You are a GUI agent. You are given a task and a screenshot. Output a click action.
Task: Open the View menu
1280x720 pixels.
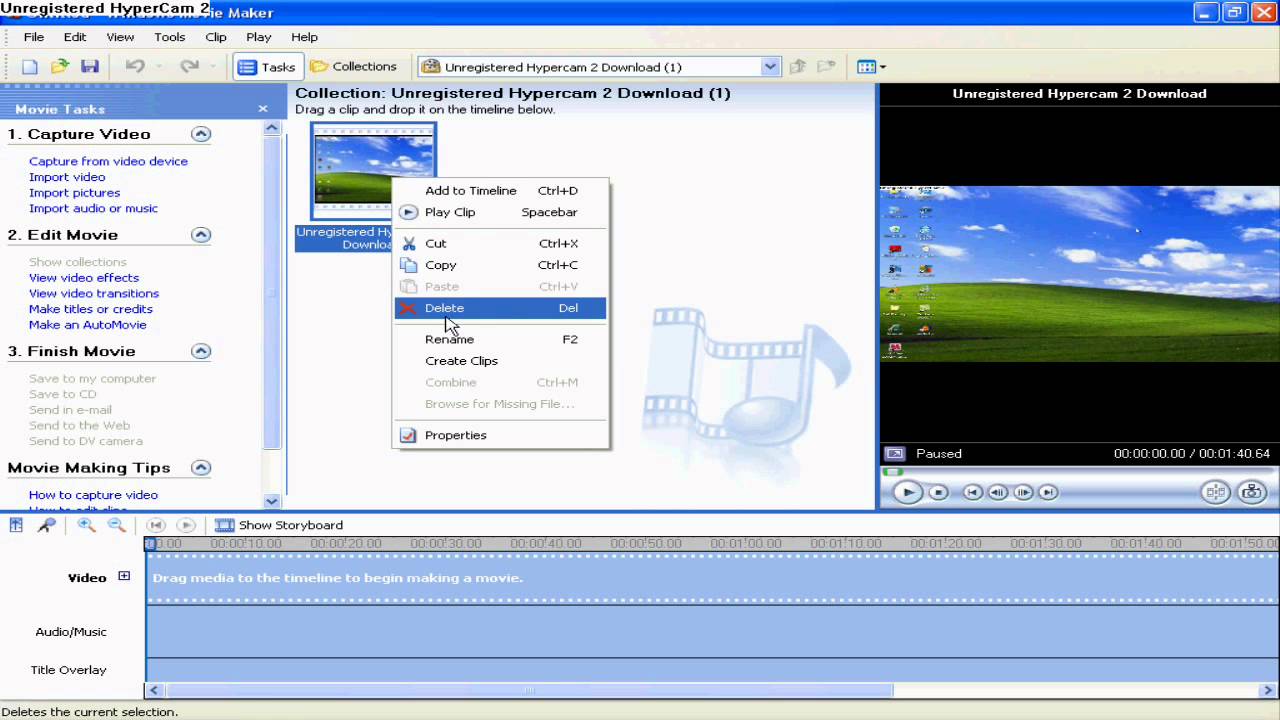(120, 37)
